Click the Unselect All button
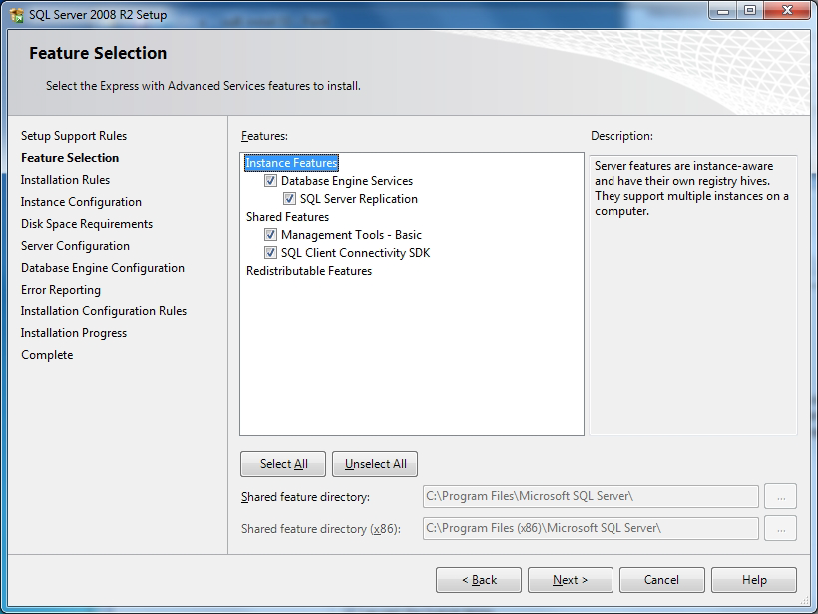 pos(375,464)
